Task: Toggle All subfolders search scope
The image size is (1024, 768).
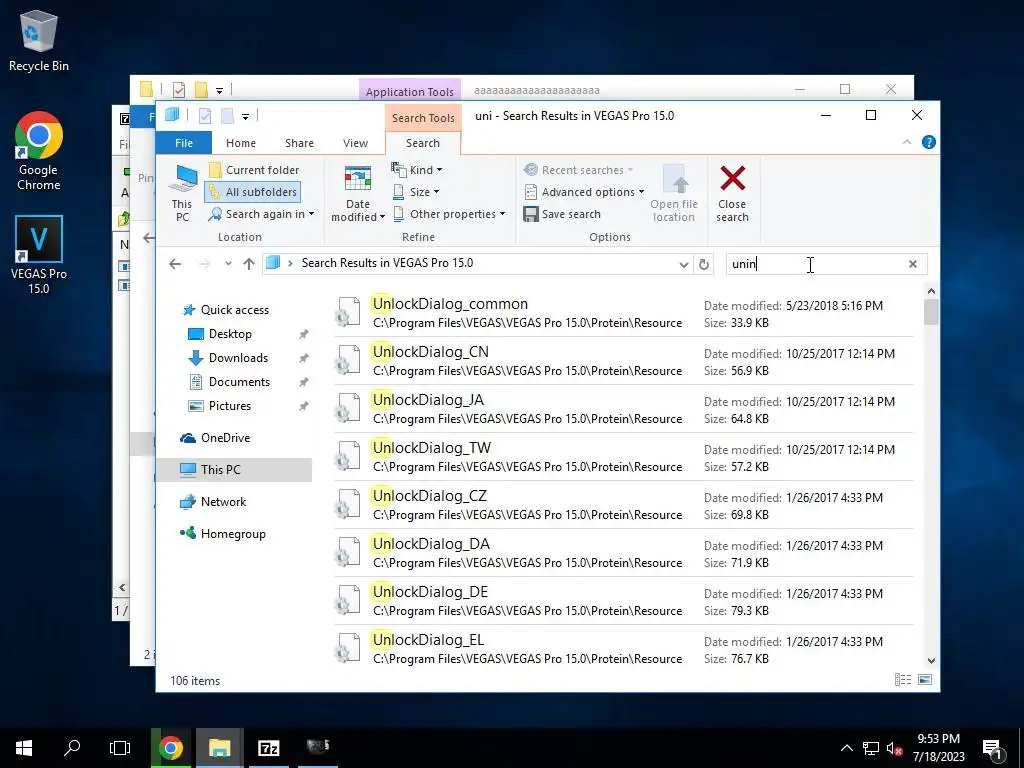Action: coord(253,192)
